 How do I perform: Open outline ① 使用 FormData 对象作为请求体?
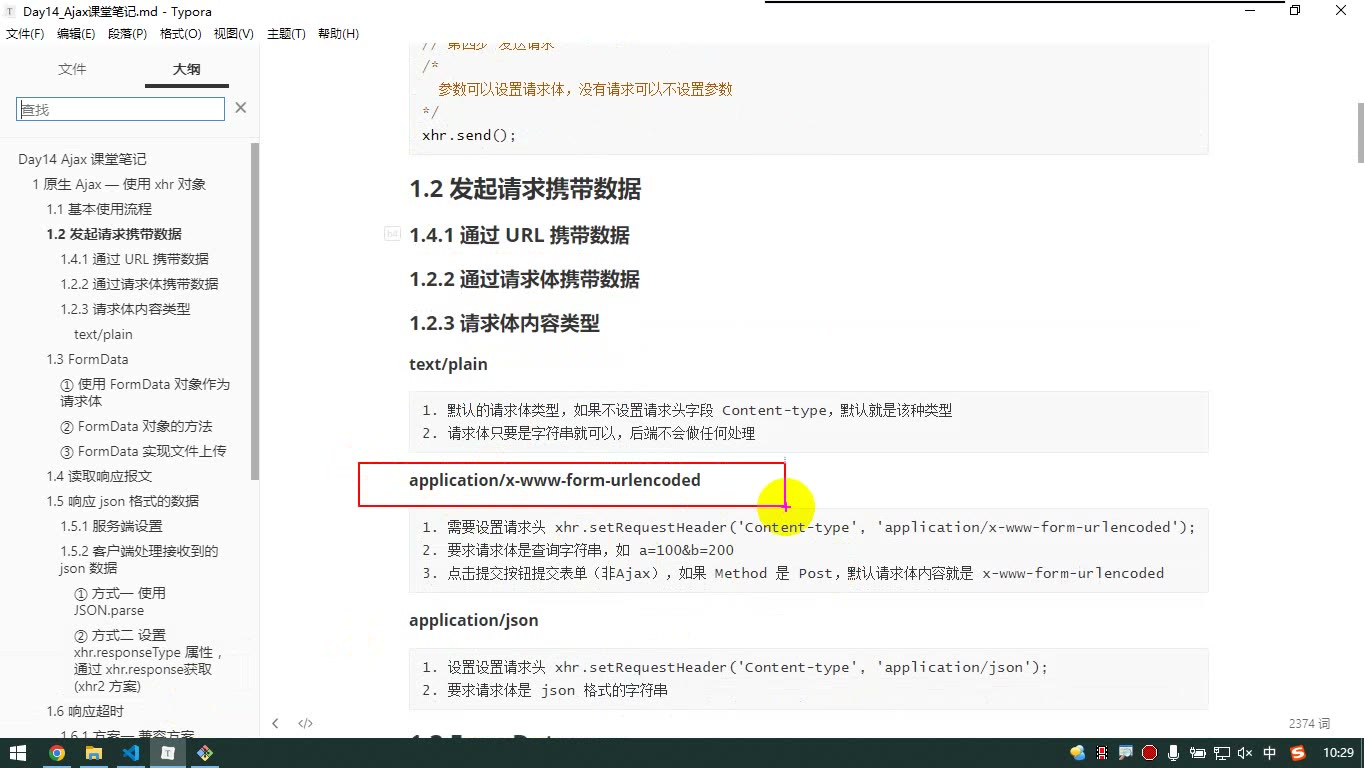(145, 392)
